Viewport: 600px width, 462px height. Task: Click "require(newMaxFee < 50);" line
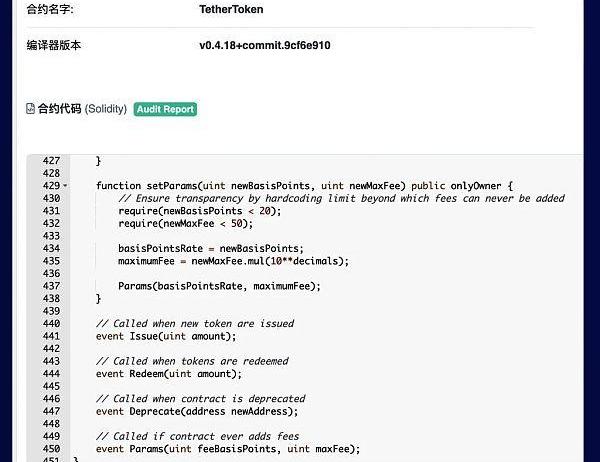[186, 224]
